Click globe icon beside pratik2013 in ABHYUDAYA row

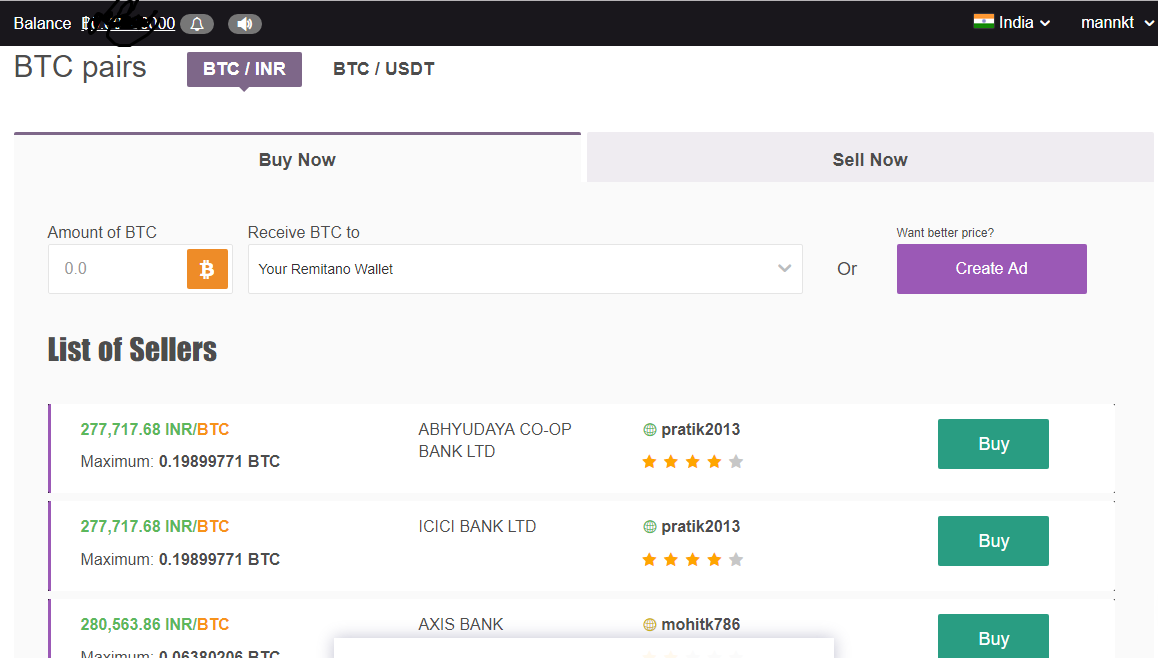click(x=650, y=430)
